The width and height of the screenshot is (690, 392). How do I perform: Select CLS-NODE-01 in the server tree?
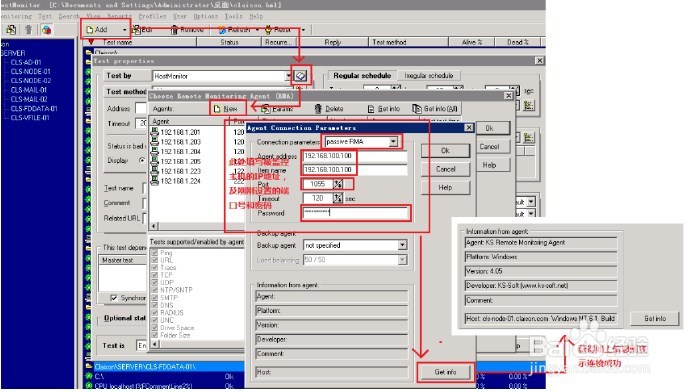[x=30, y=72]
